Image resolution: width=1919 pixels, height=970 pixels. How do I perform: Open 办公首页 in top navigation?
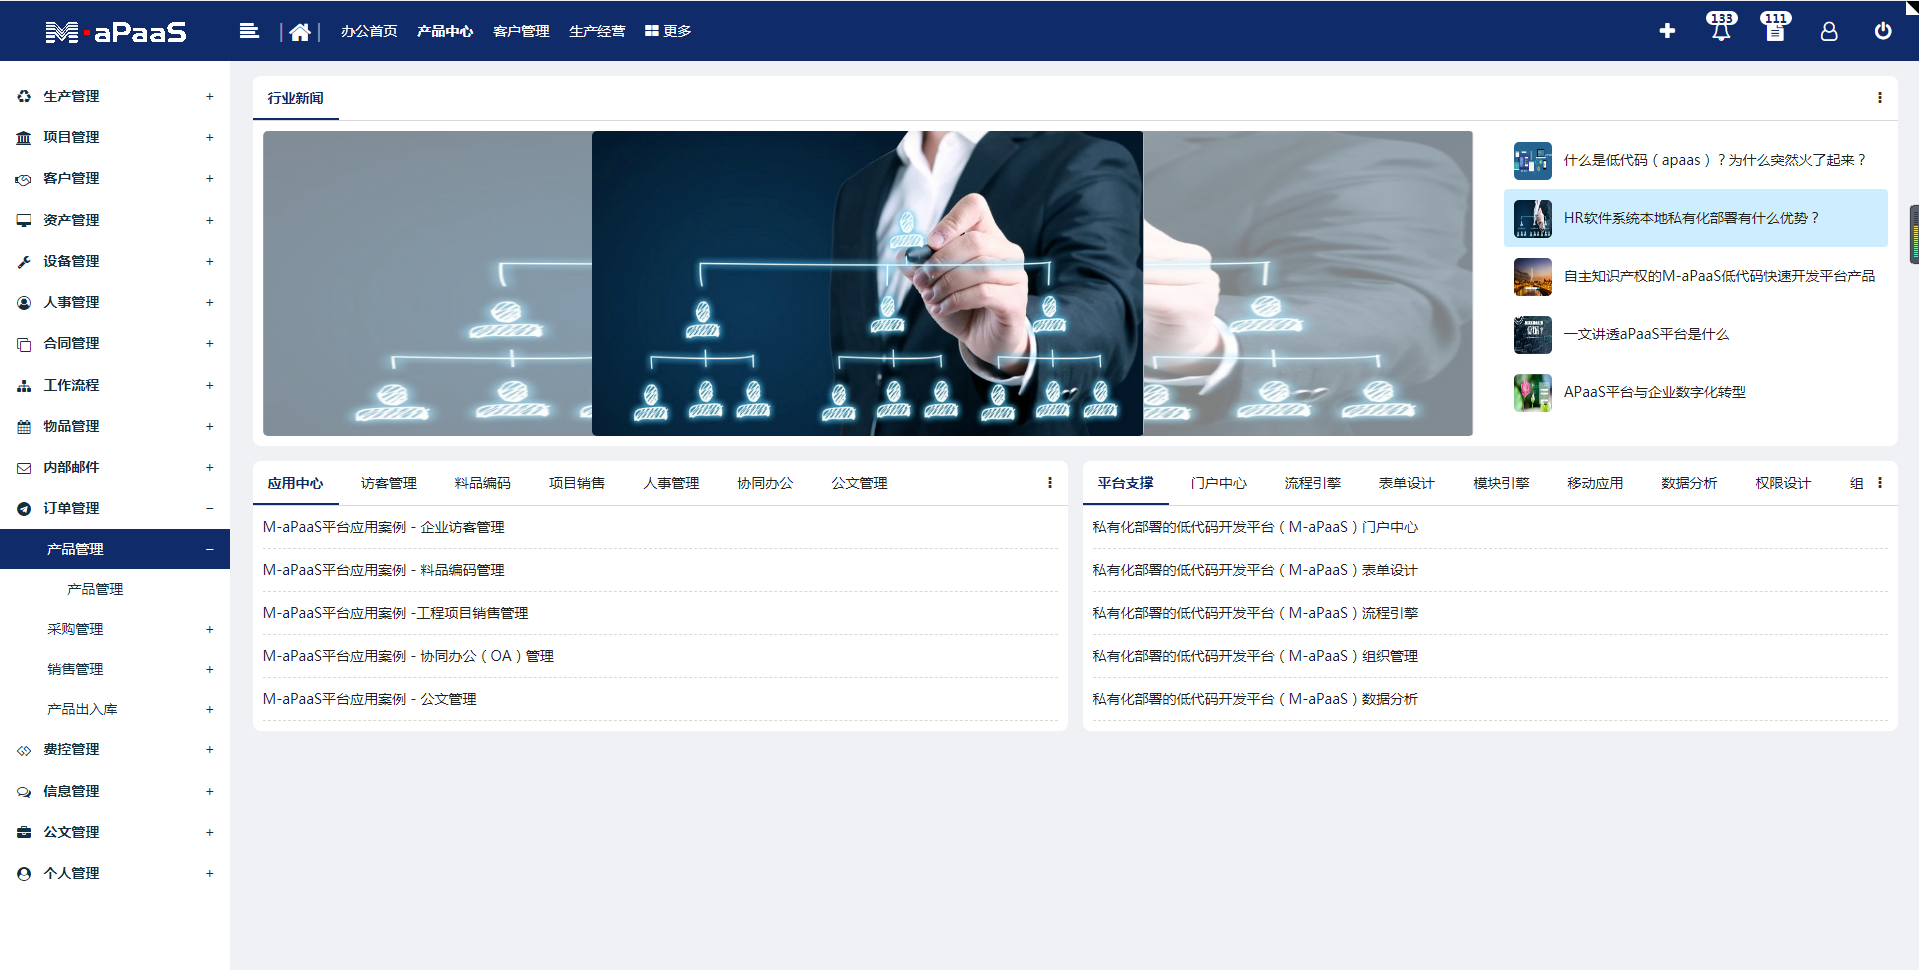click(x=369, y=32)
